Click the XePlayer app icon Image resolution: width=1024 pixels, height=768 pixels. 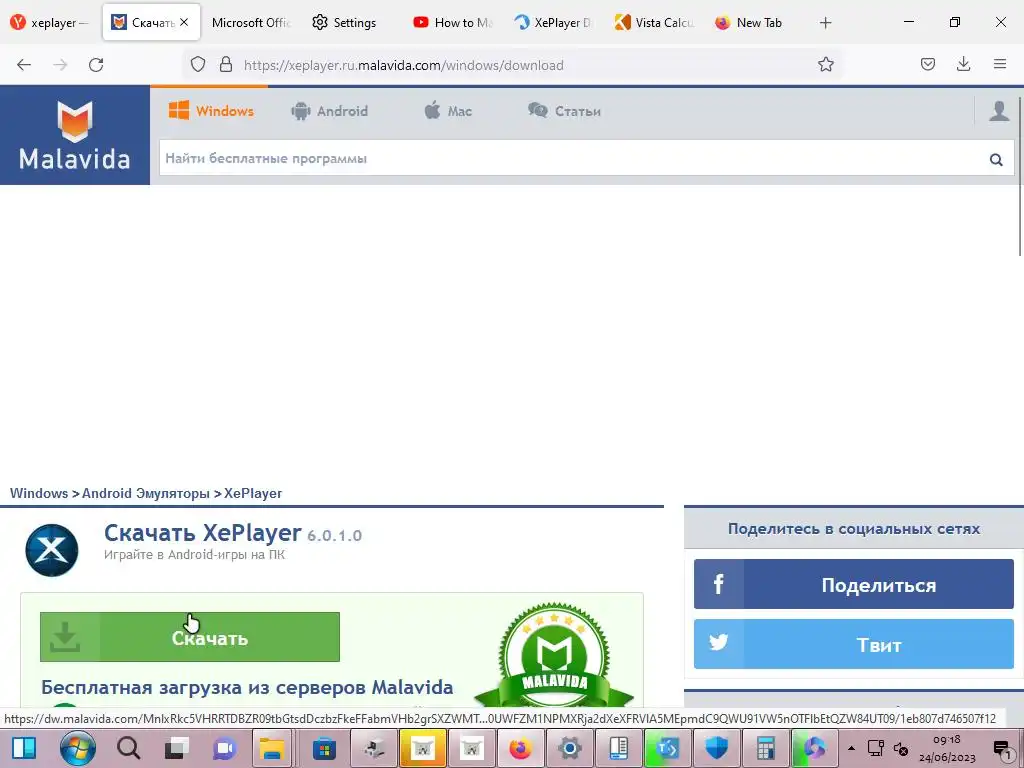(x=52, y=550)
